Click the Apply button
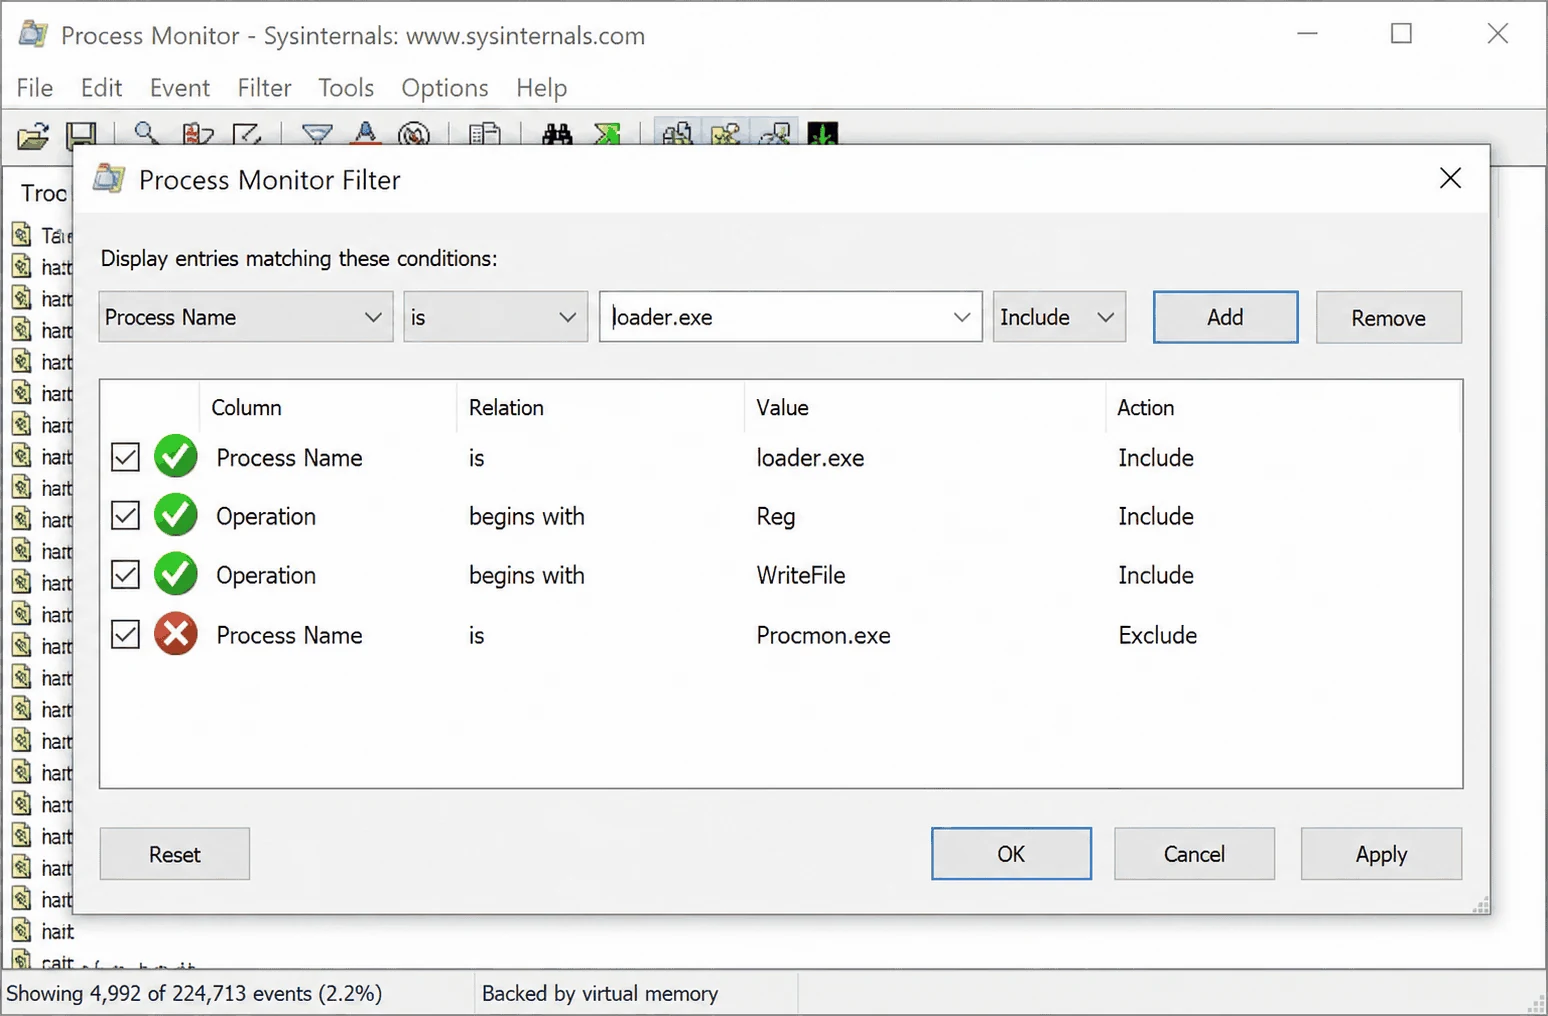This screenshot has width=1548, height=1016. [1381, 854]
